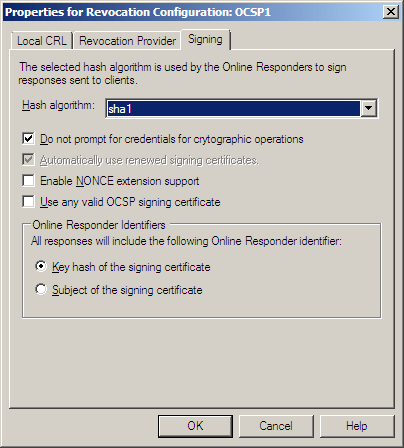404x448 pixels.
Task: Click the hash algorithm description text
Action: pyautogui.click(x=183, y=73)
